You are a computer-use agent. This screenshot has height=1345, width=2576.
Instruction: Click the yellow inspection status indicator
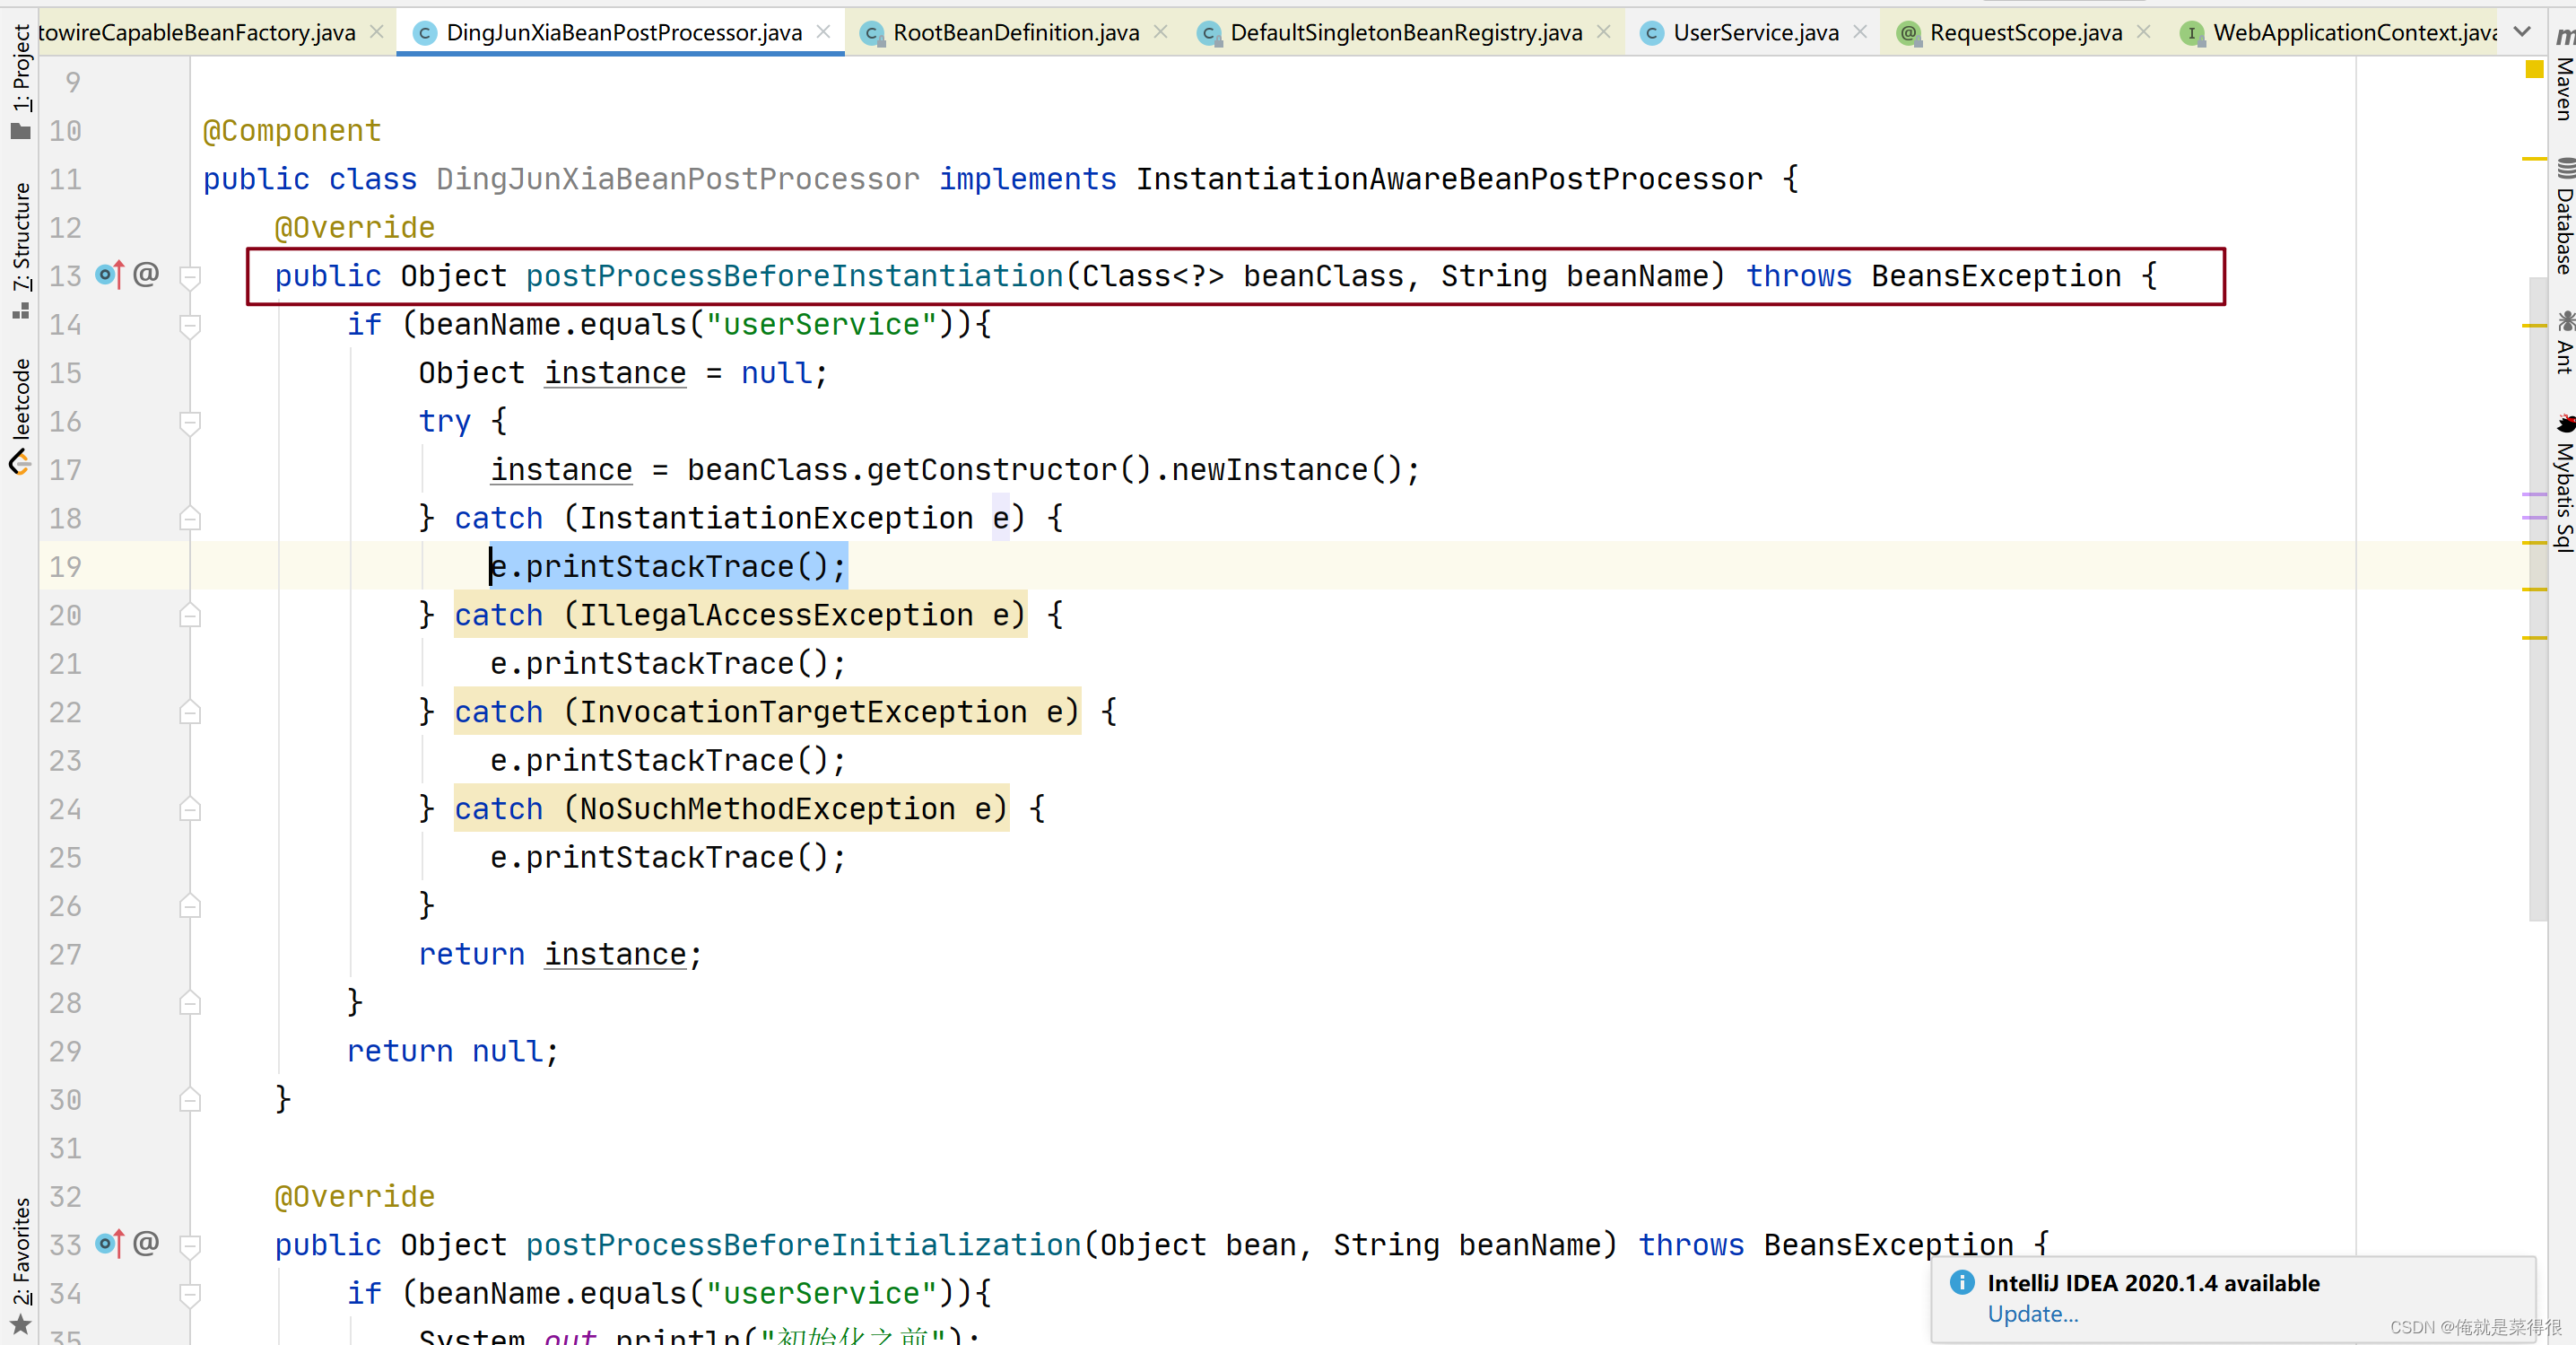pos(2533,69)
